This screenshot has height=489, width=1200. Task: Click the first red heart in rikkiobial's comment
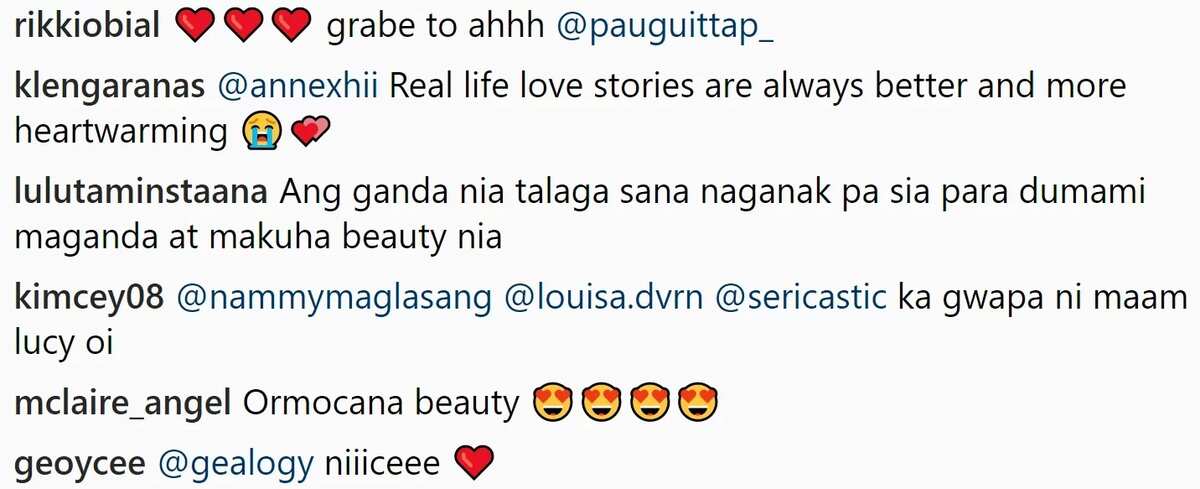pyautogui.click(x=195, y=29)
